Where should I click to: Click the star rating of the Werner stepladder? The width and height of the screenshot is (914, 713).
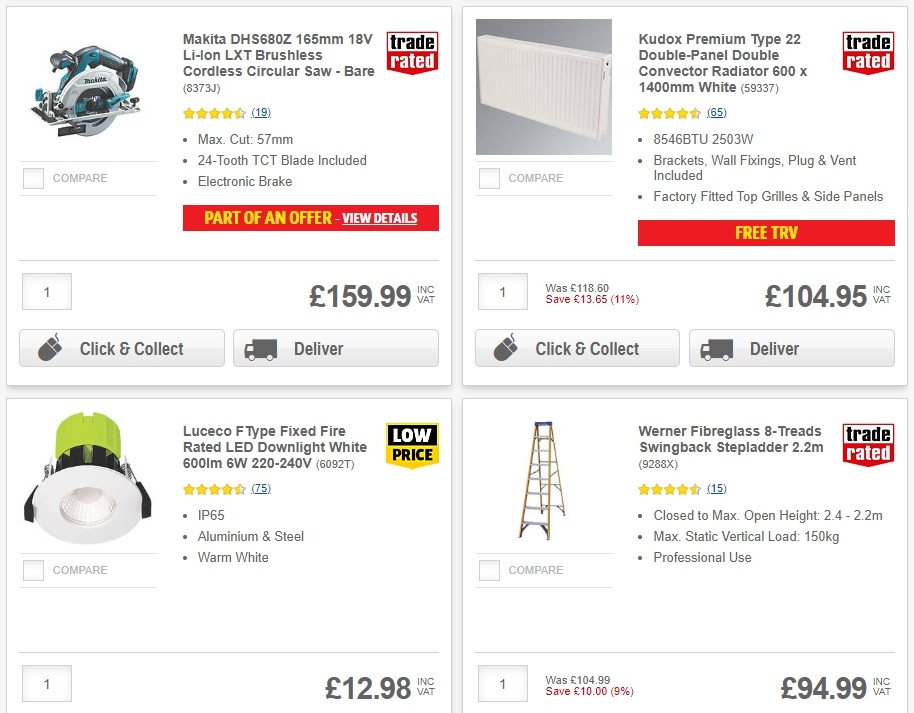(667, 489)
